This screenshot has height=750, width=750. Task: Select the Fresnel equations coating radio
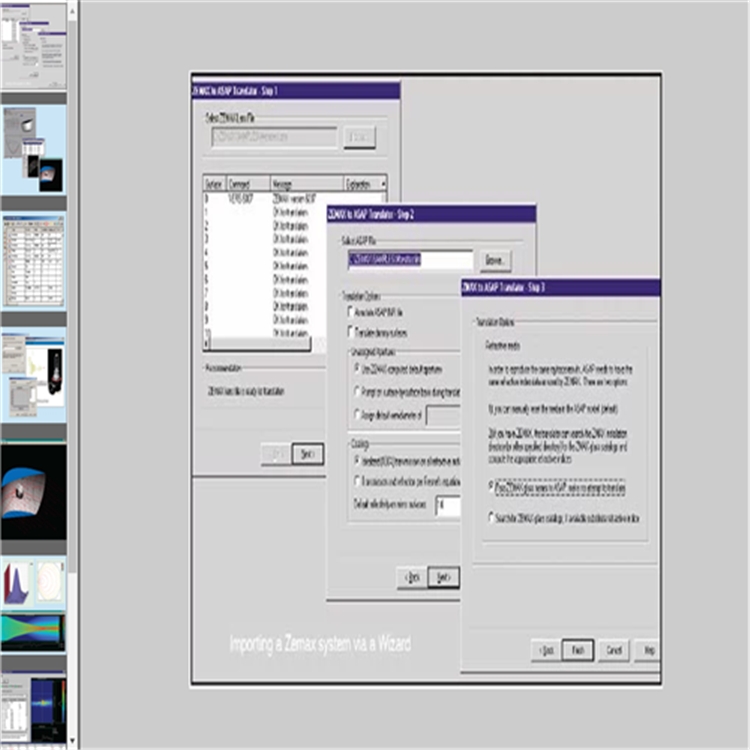357,480
